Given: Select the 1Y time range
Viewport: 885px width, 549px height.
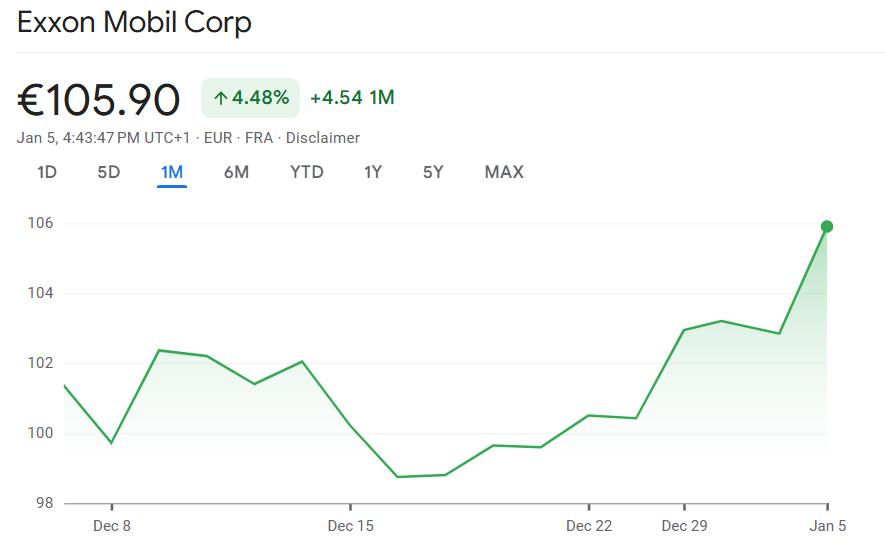Looking at the screenshot, I should click(373, 172).
